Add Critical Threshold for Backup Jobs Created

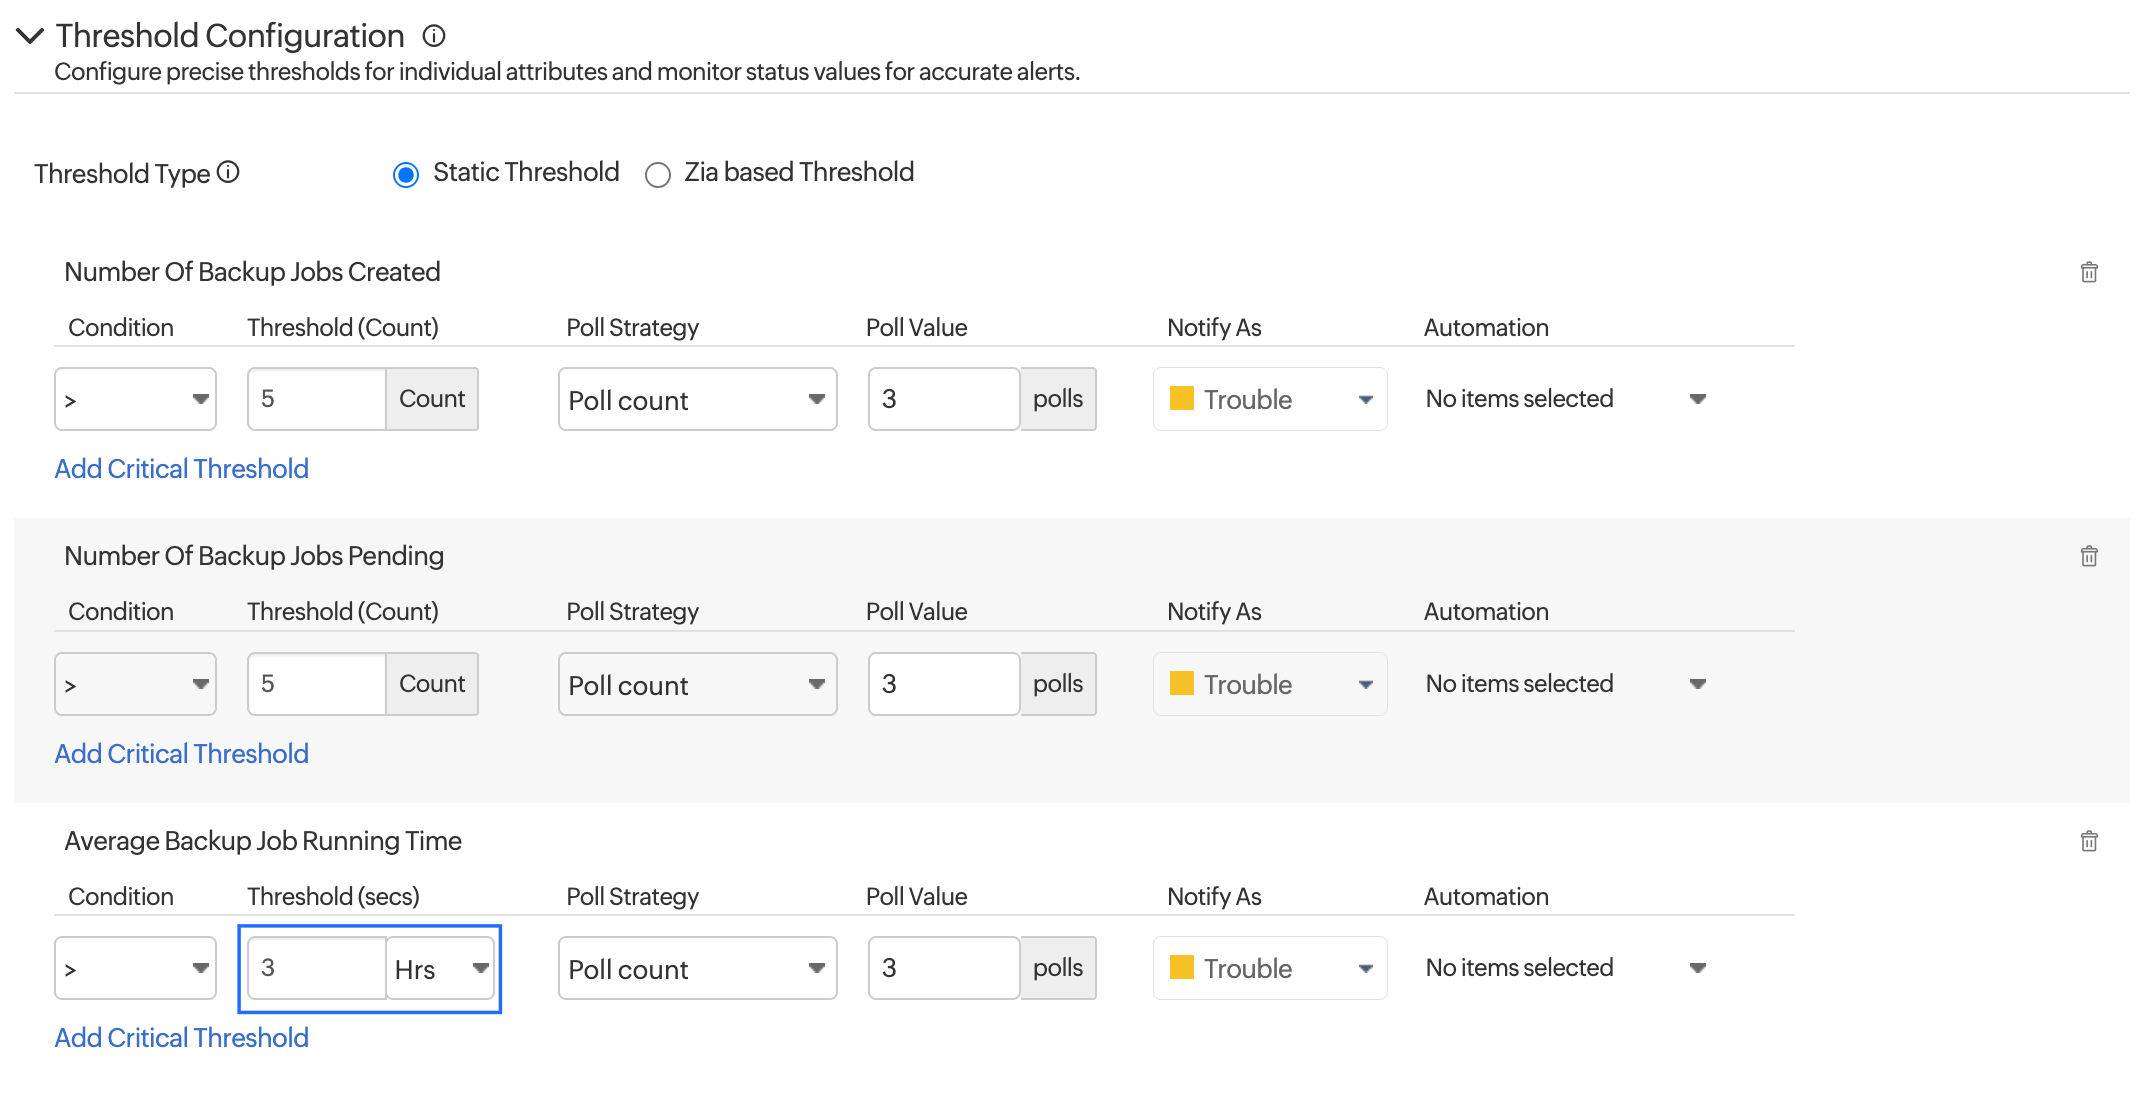click(181, 469)
